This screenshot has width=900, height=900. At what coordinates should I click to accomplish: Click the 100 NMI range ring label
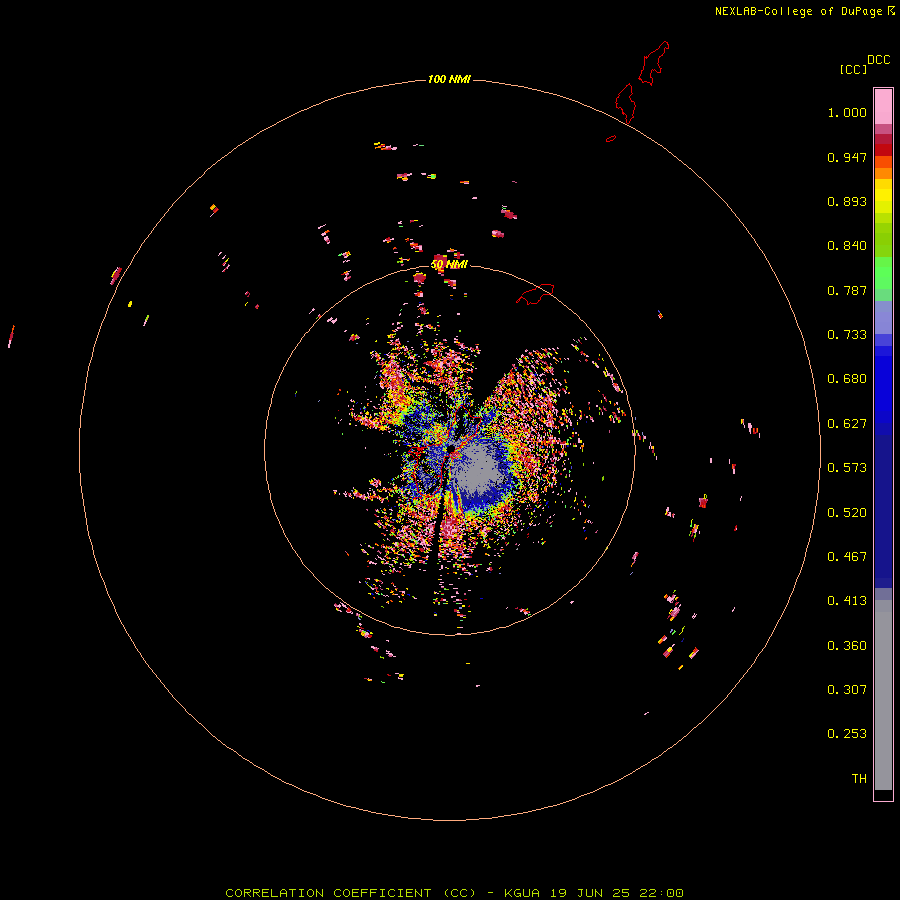449,79
